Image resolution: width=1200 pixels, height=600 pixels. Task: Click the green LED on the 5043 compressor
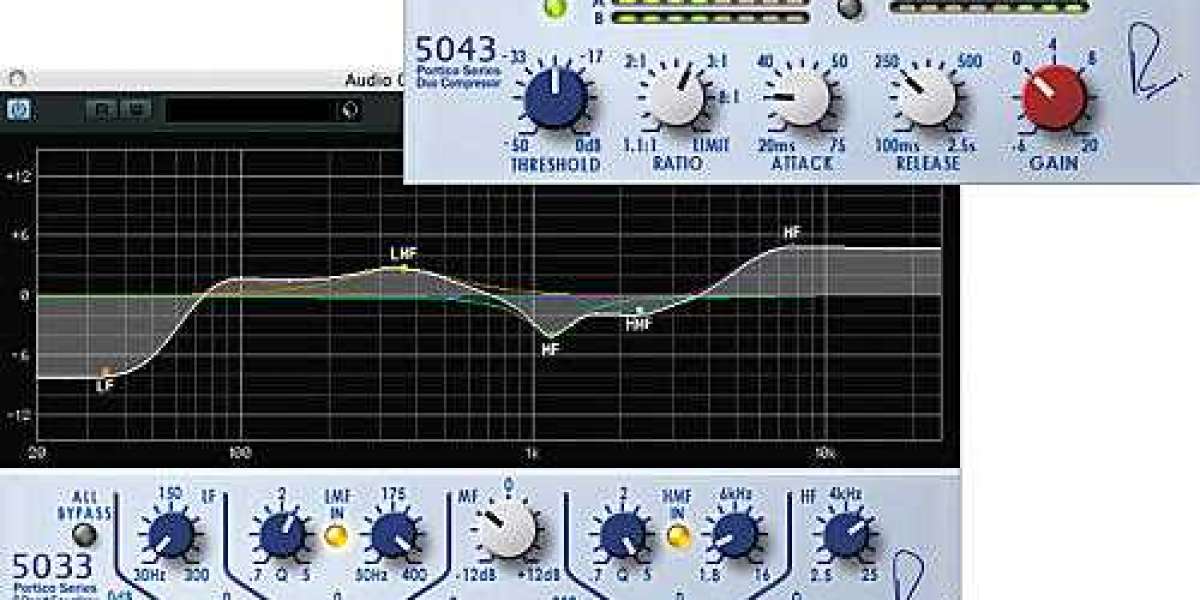(x=553, y=8)
